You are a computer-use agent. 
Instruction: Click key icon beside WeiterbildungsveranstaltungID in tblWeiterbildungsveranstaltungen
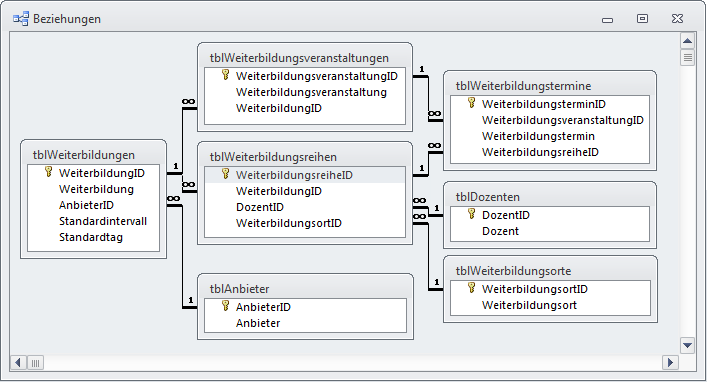[x=225, y=75]
